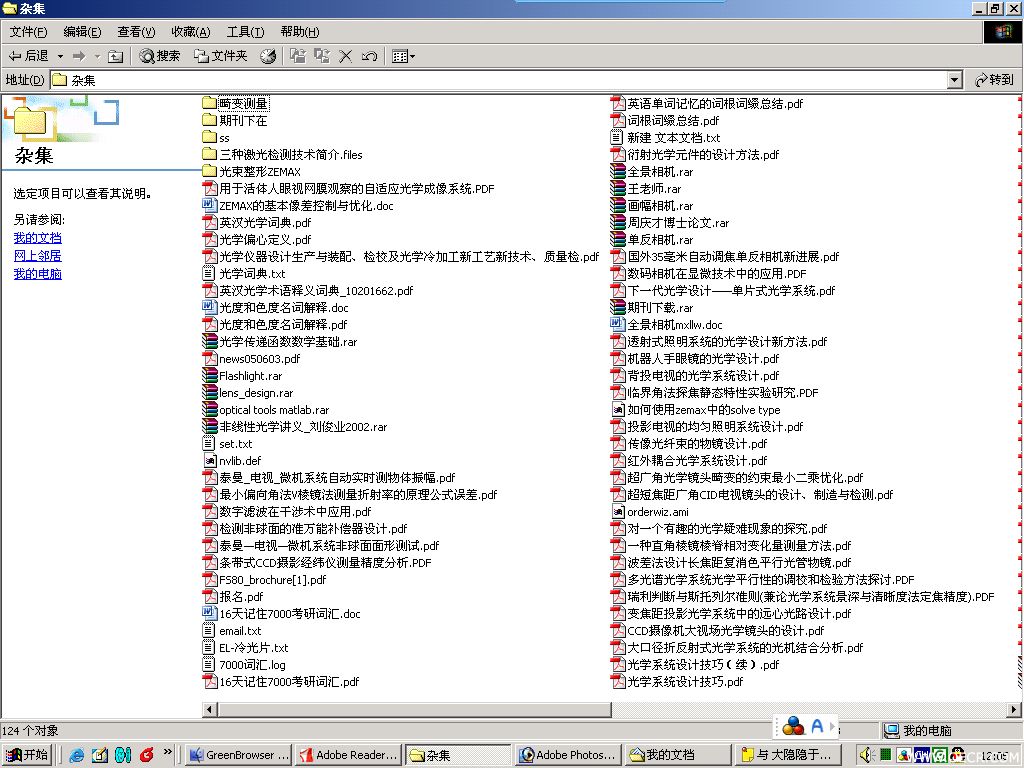Open the Views dropdown button

point(403,57)
